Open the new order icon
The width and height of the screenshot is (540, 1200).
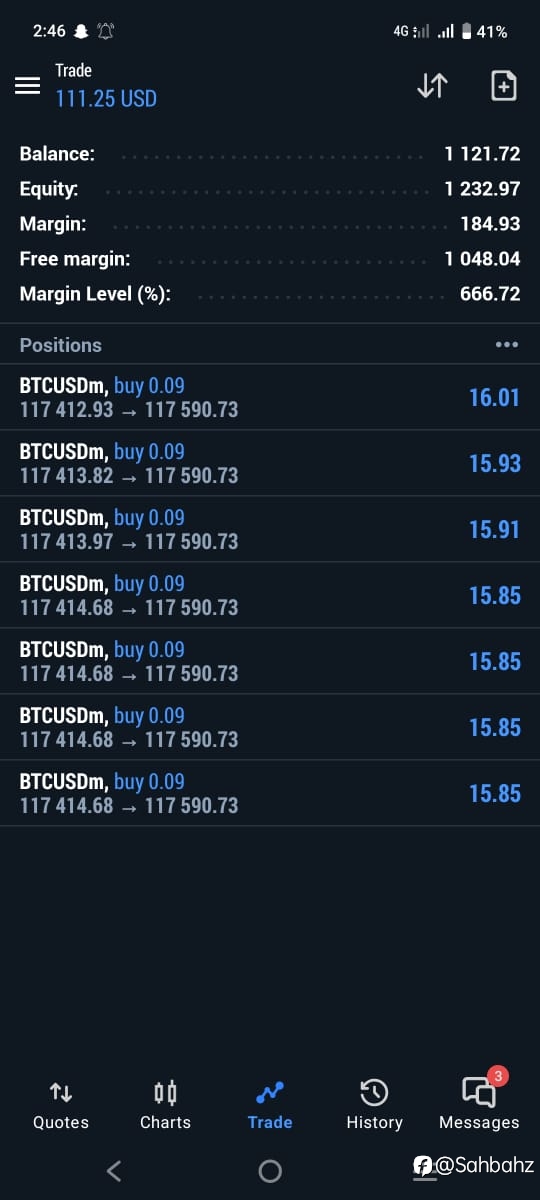pyautogui.click(x=504, y=86)
